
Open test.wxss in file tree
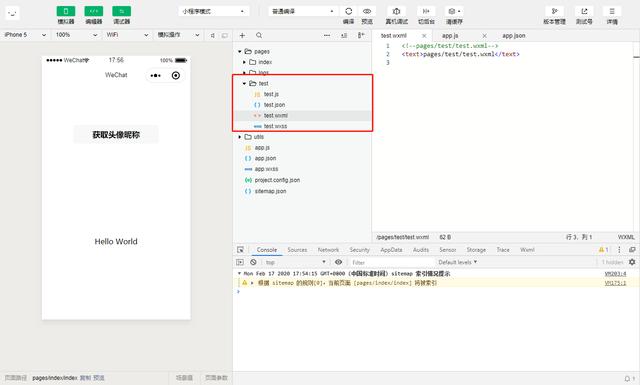click(275, 126)
